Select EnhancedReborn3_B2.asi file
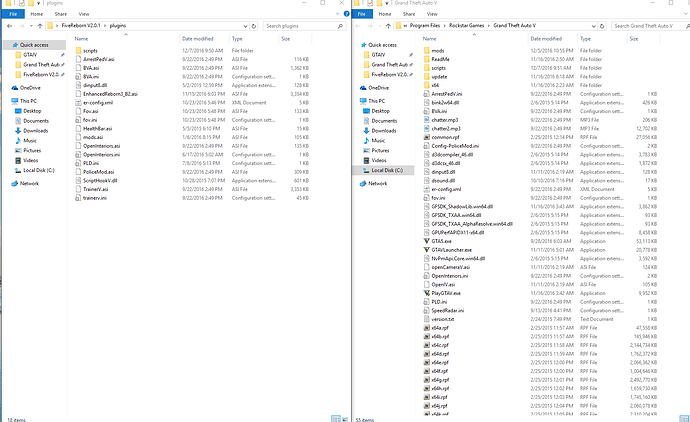 click(110, 94)
